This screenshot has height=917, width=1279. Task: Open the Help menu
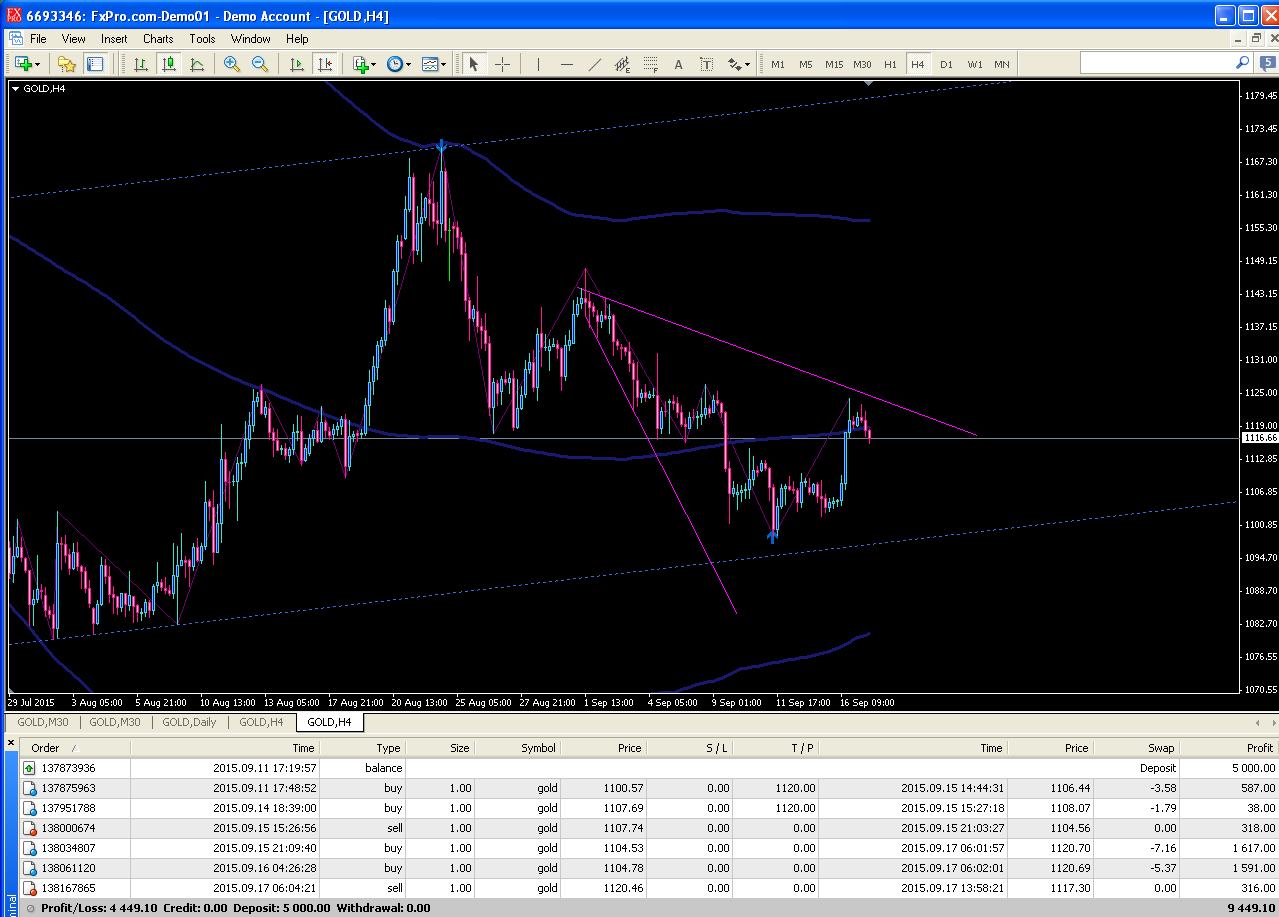(297, 39)
